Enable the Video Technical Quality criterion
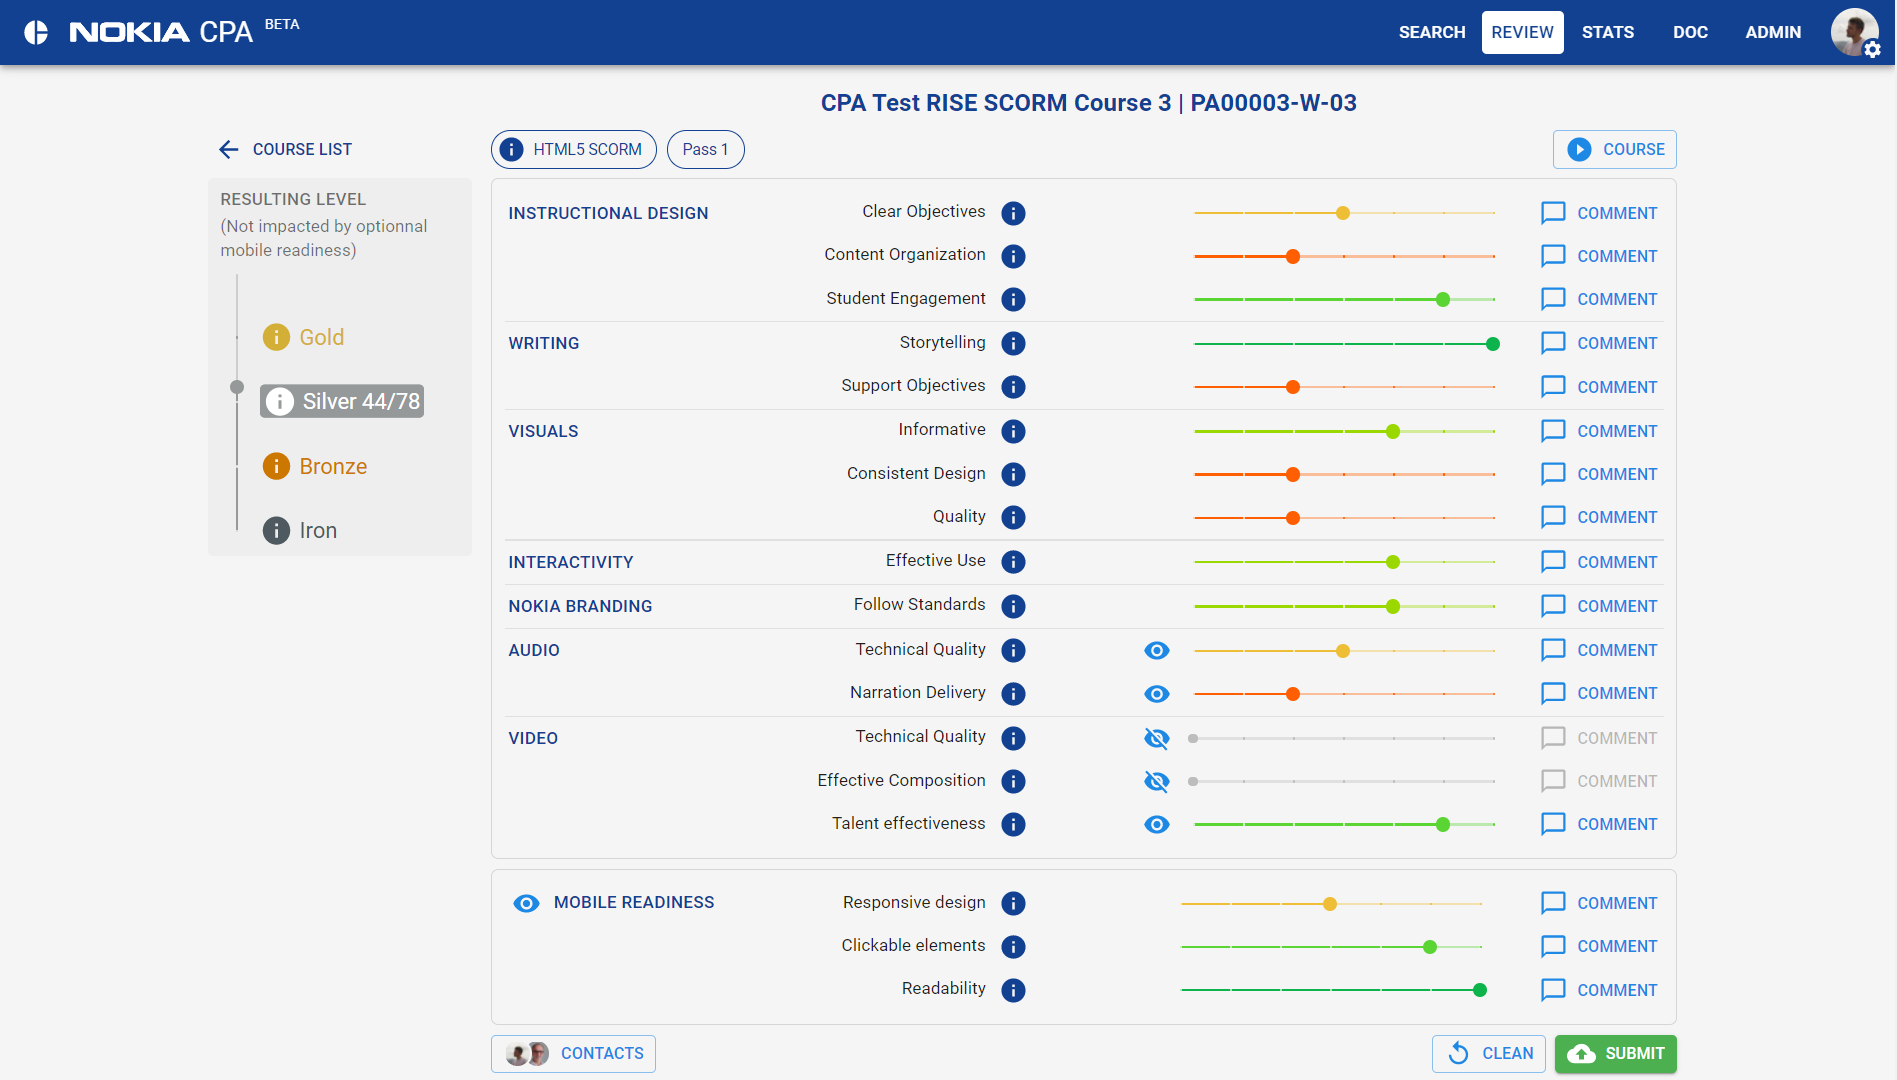The width and height of the screenshot is (1897, 1080). pyautogui.click(x=1157, y=738)
